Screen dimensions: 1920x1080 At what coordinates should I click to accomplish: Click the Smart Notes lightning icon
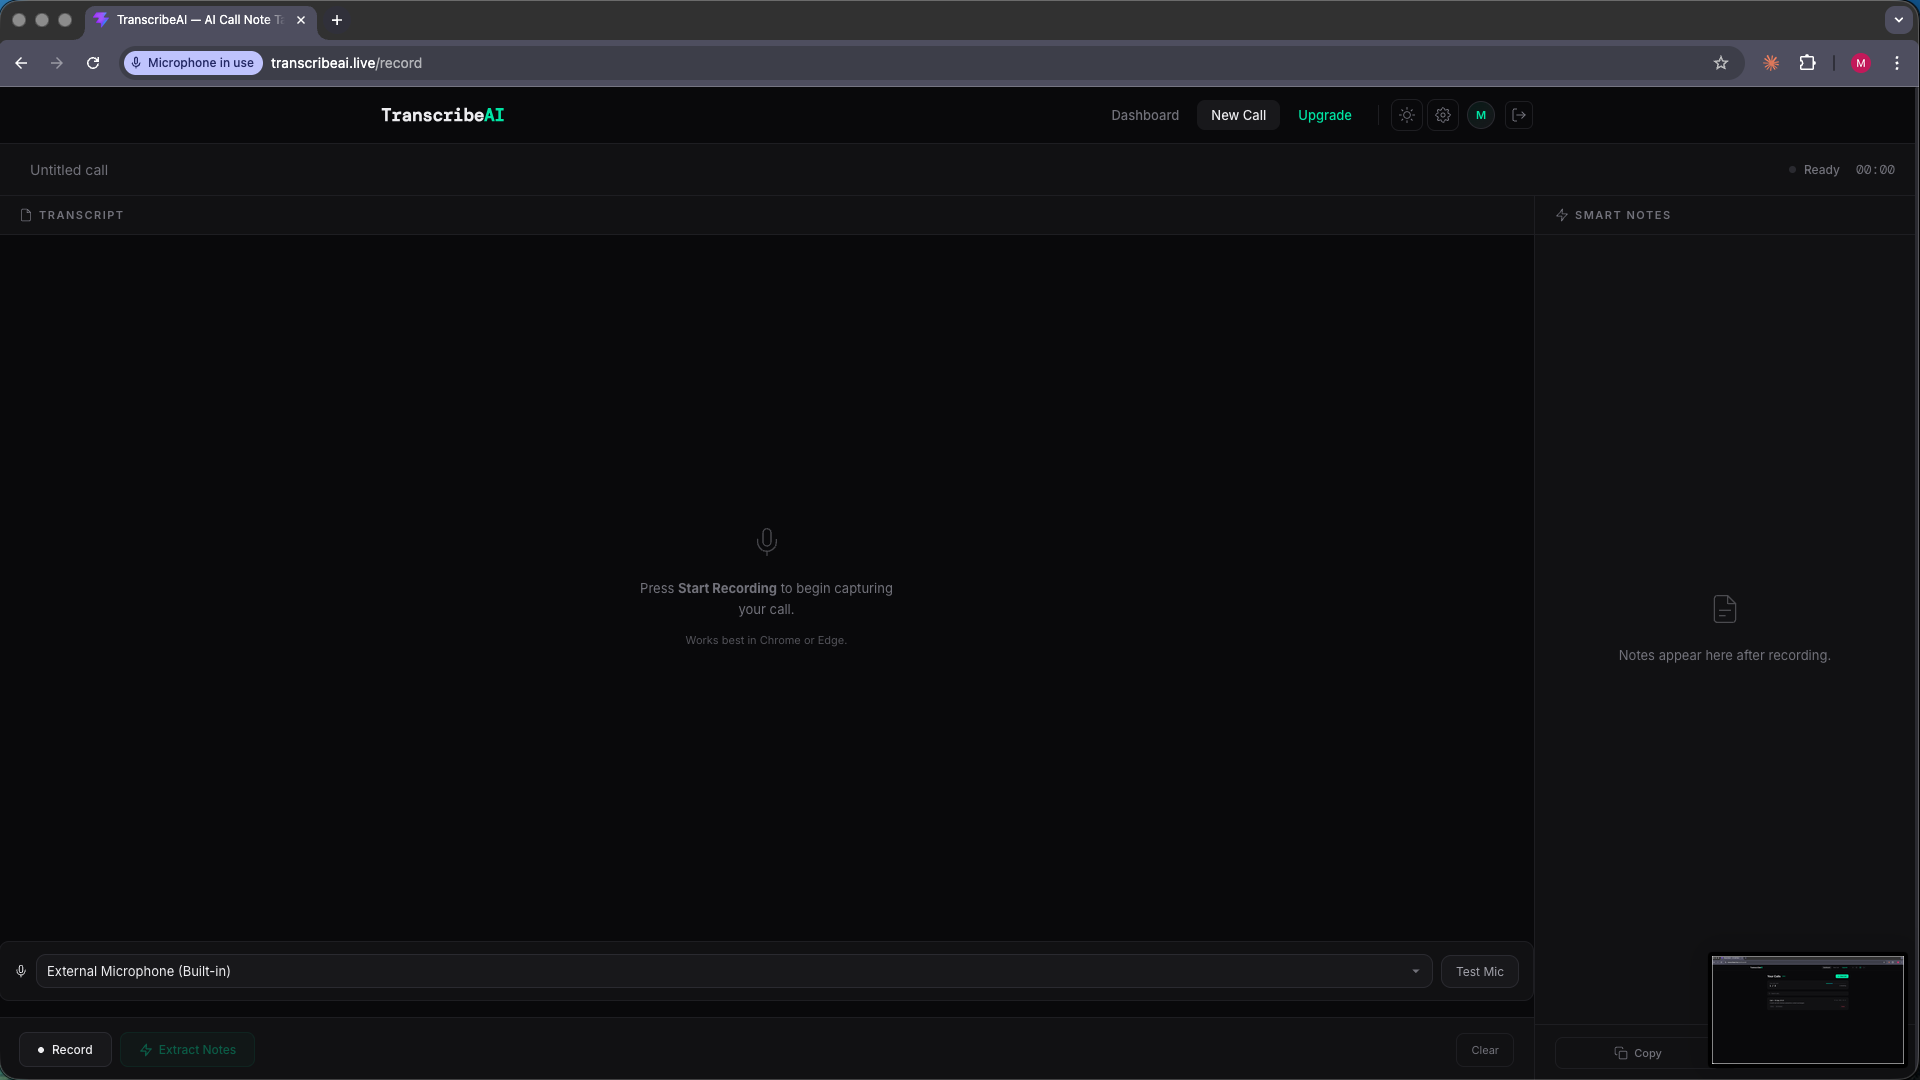coord(1562,214)
